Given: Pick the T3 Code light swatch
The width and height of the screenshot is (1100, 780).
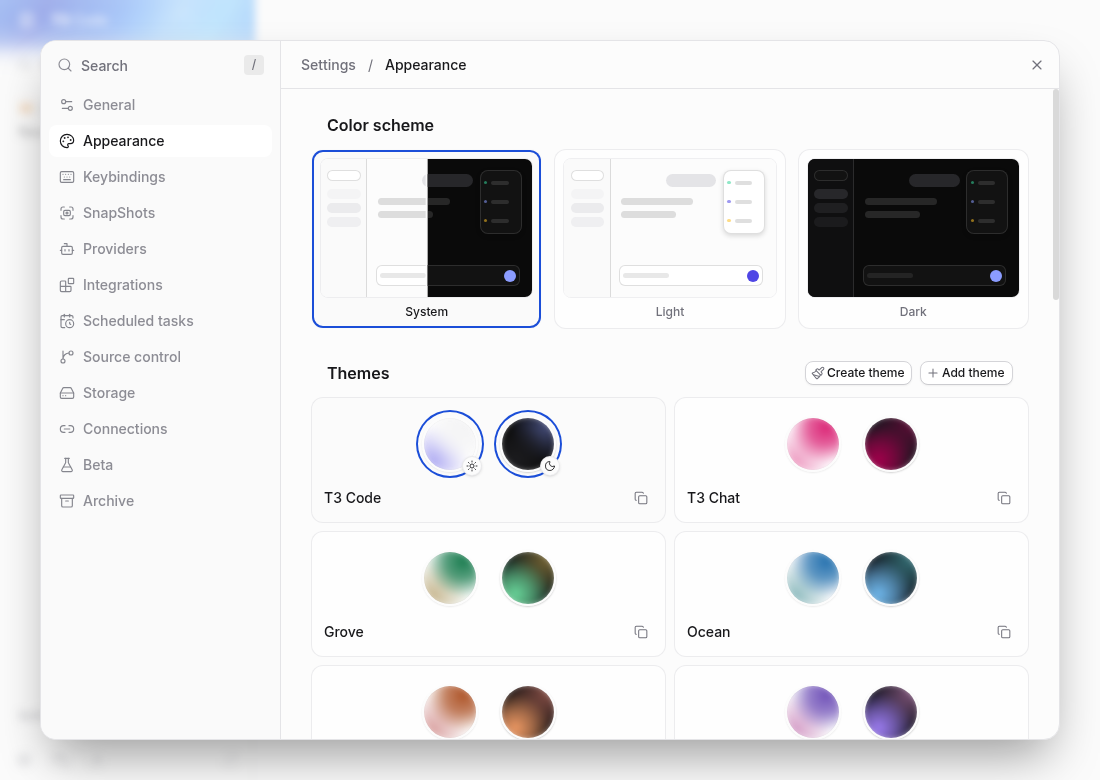Looking at the screenshot, I should click(450, 444).
